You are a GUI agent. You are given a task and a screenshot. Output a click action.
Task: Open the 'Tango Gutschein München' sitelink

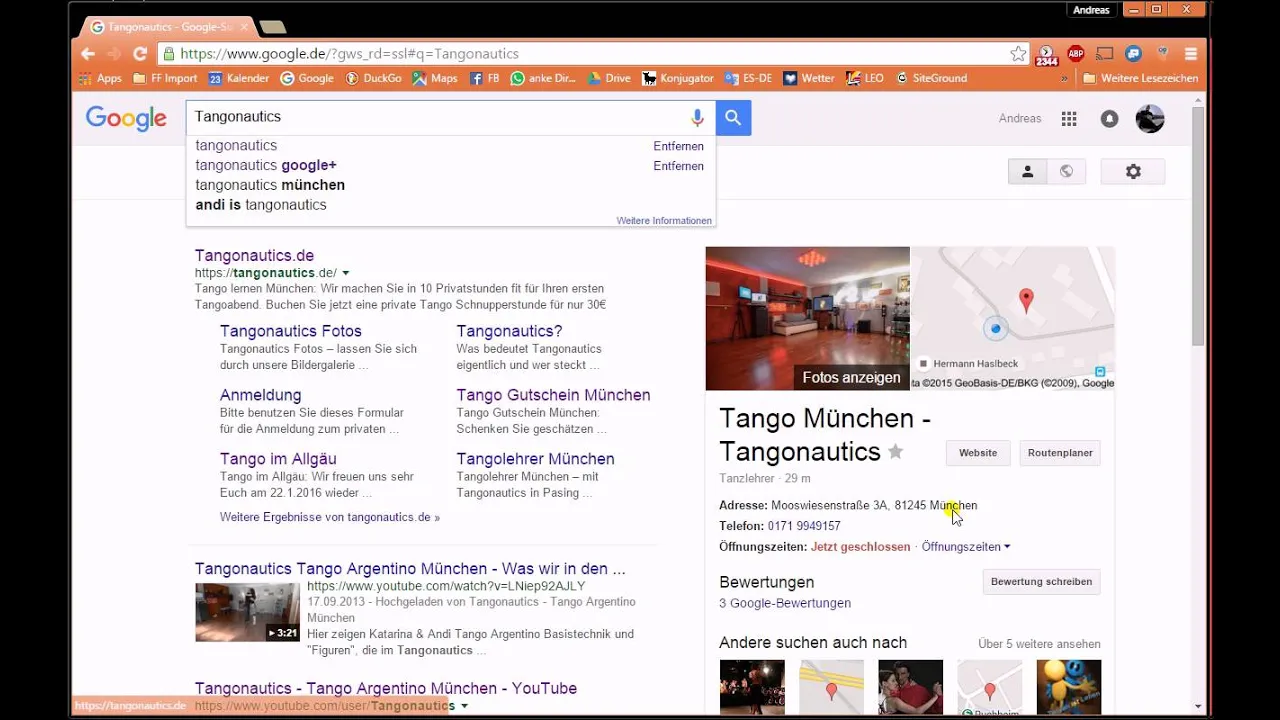553,395
